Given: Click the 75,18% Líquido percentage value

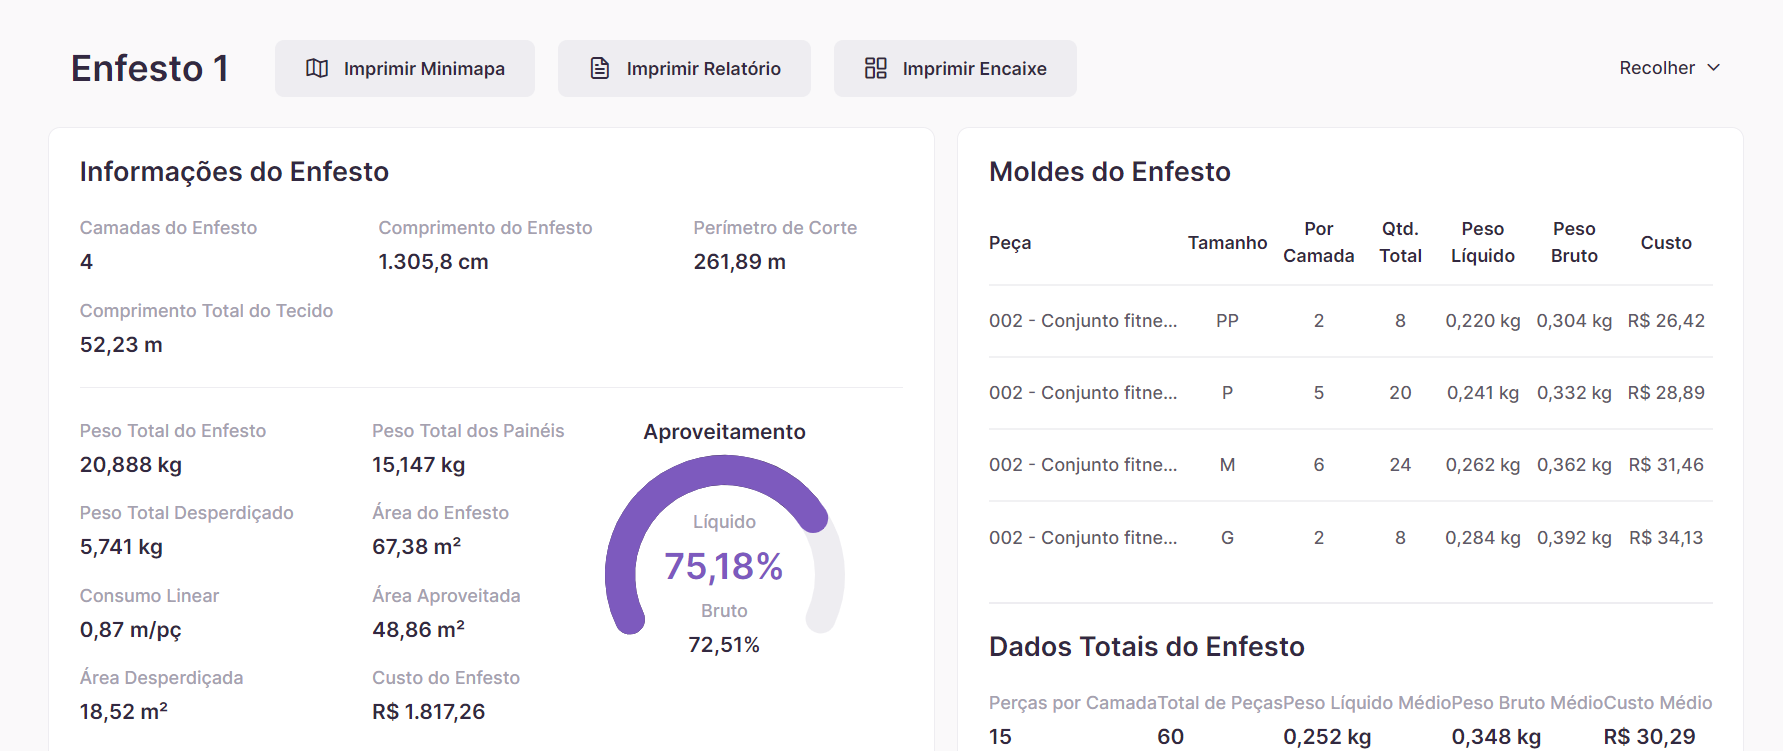Looking at the screenshot, I should point(724,567).
